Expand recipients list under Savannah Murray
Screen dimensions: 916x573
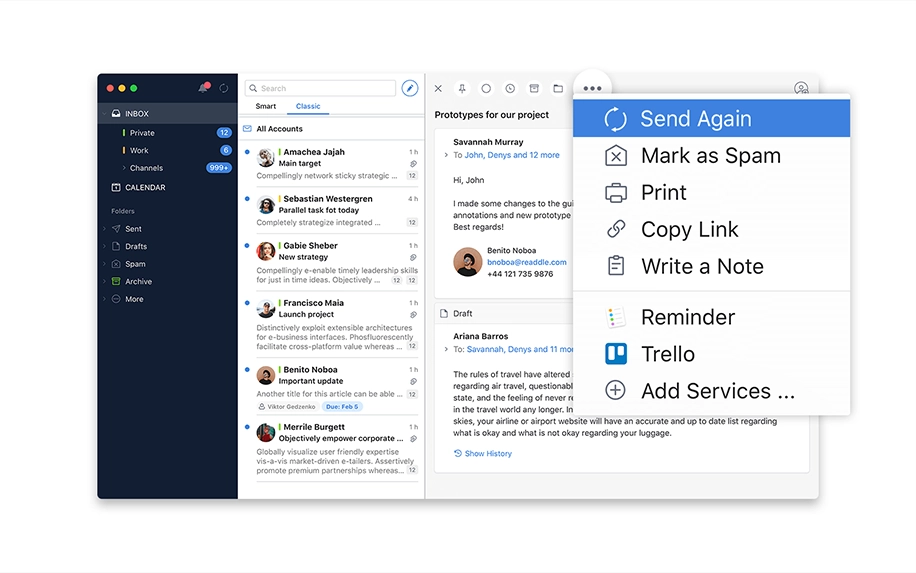pyautogui.click(x=446, y=155)
